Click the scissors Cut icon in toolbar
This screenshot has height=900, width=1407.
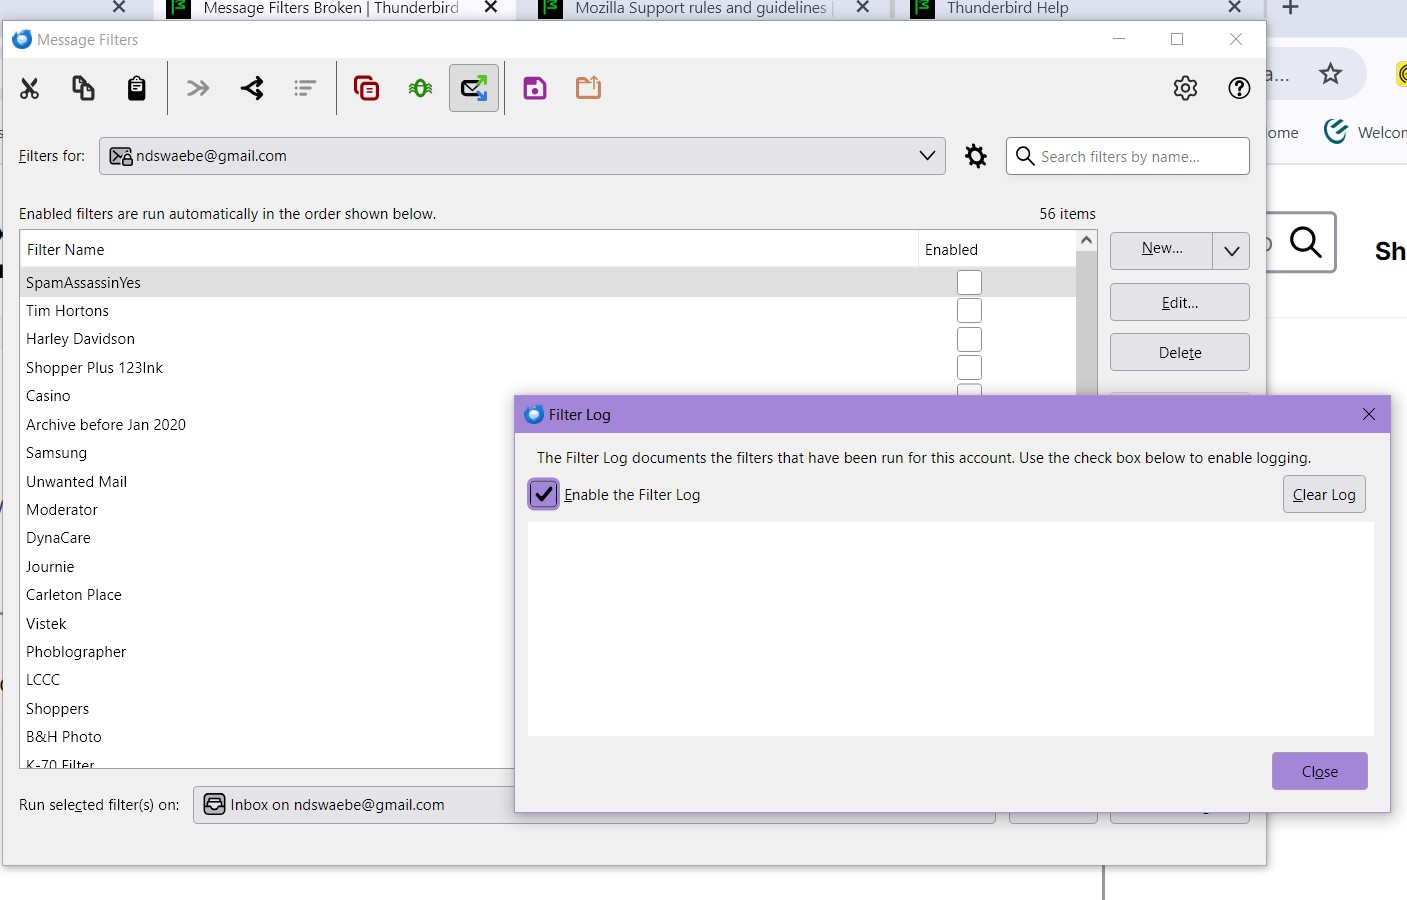[x=30, y=89]
